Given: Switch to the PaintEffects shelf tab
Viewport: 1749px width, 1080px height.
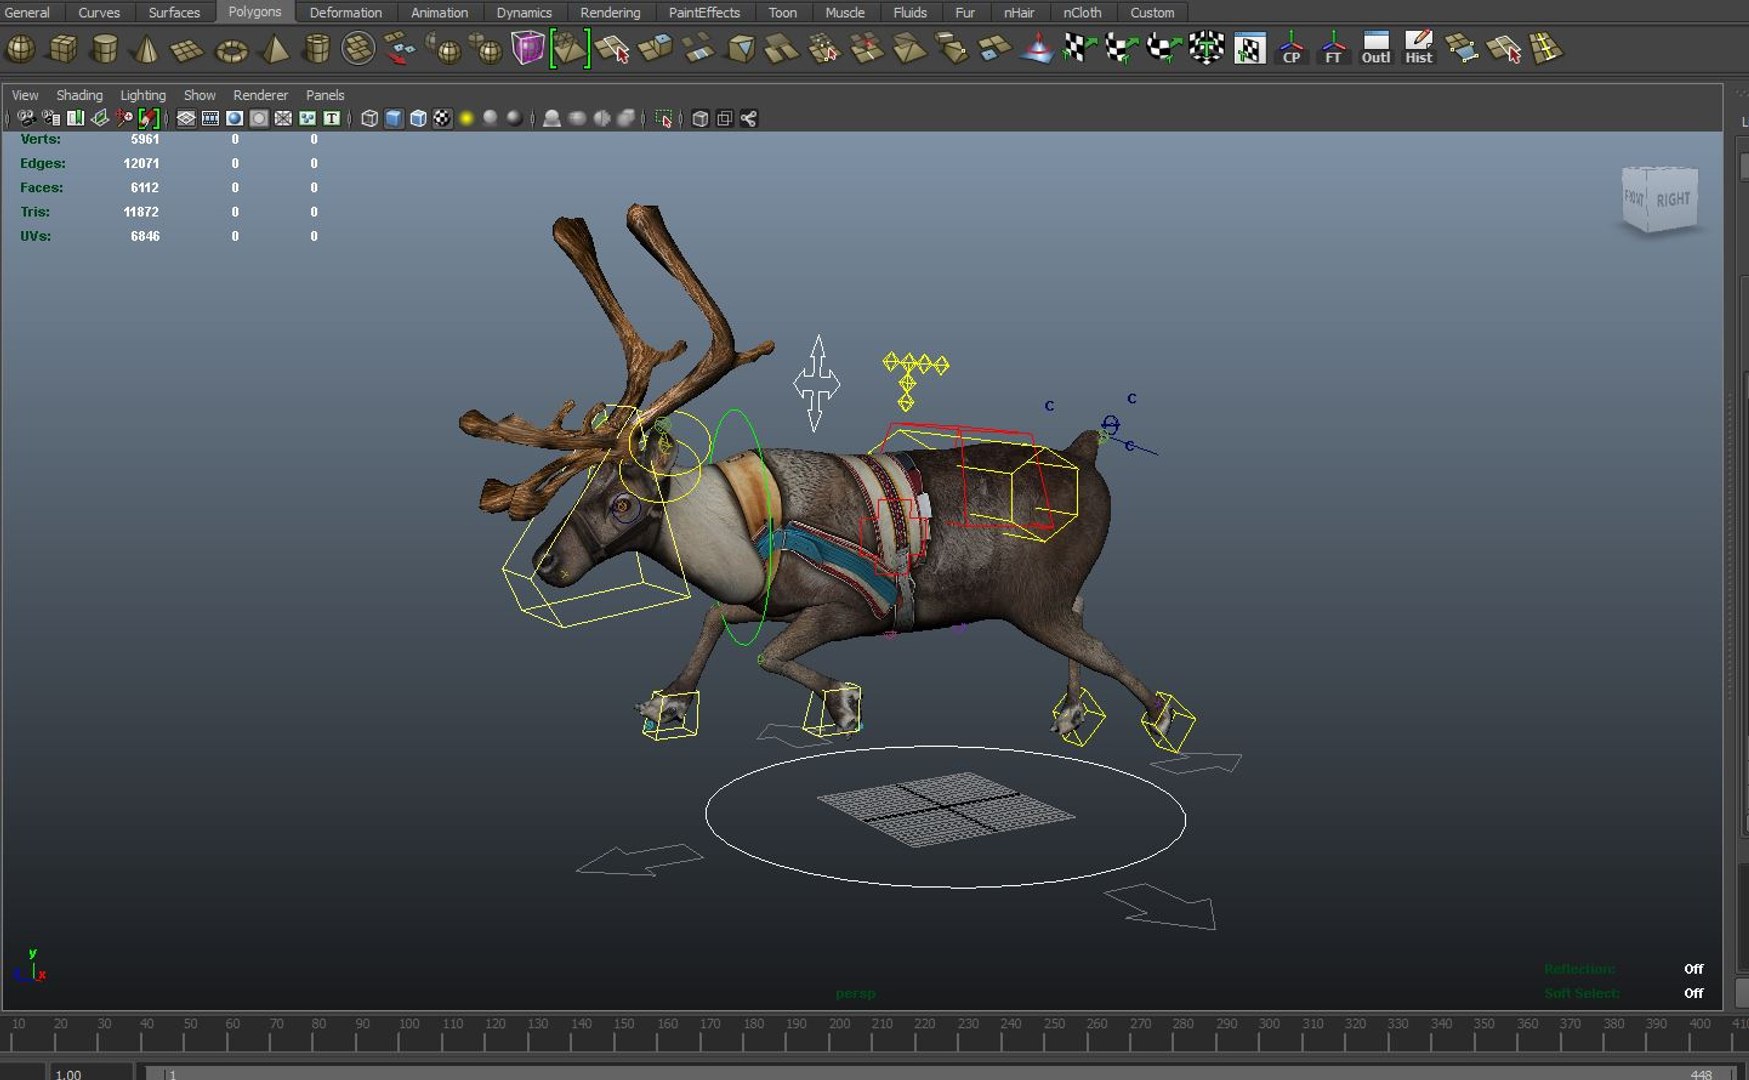Looking at the screenshot, I should pyautogui.click(x=704, y=12).
